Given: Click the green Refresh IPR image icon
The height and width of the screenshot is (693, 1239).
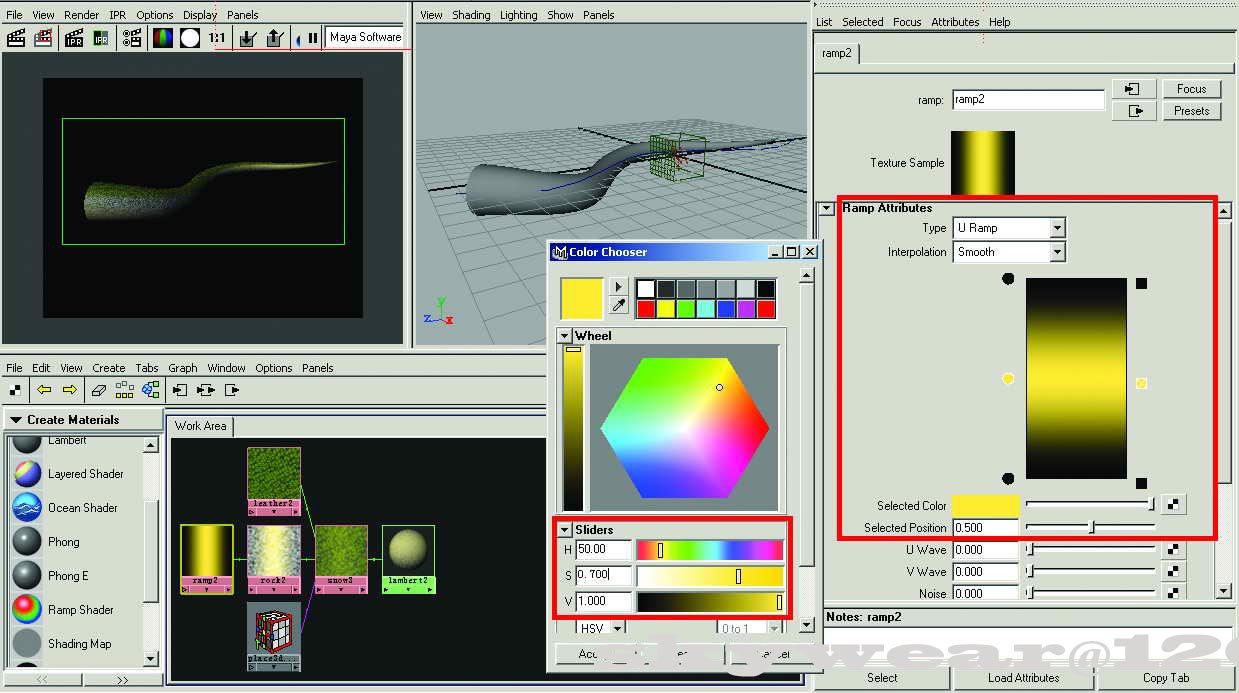Looking at the screenshot, I should point(101,38).
